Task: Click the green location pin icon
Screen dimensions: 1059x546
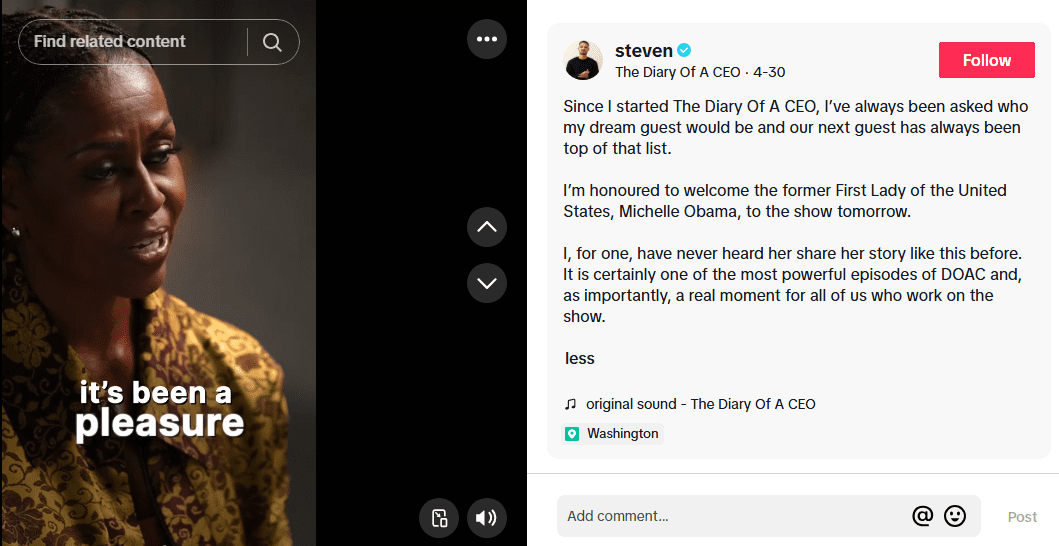Action: point(572,434)
